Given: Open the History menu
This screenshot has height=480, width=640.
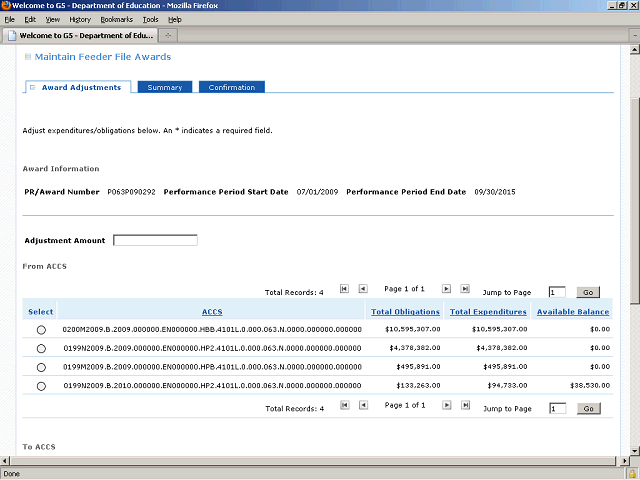Looking at the screenshot, I should pos(80,19).
